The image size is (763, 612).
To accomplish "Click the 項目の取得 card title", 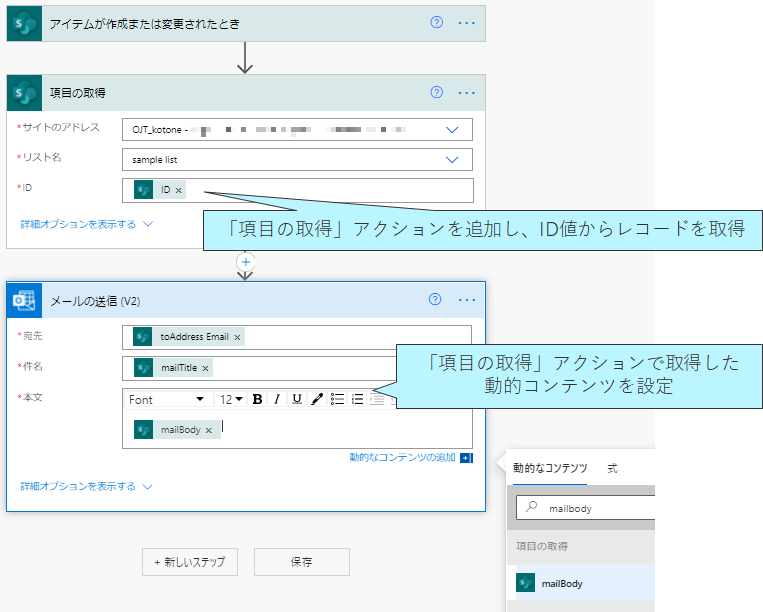I will 77,93.
